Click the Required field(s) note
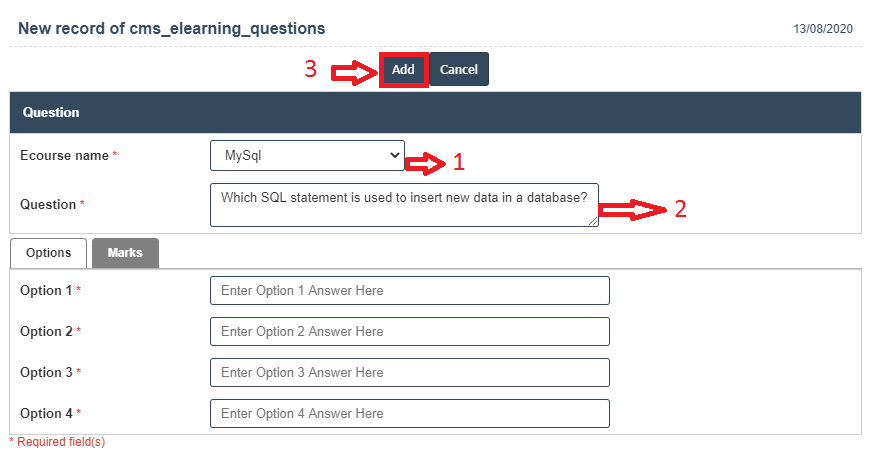 click(x=57, y=441)
